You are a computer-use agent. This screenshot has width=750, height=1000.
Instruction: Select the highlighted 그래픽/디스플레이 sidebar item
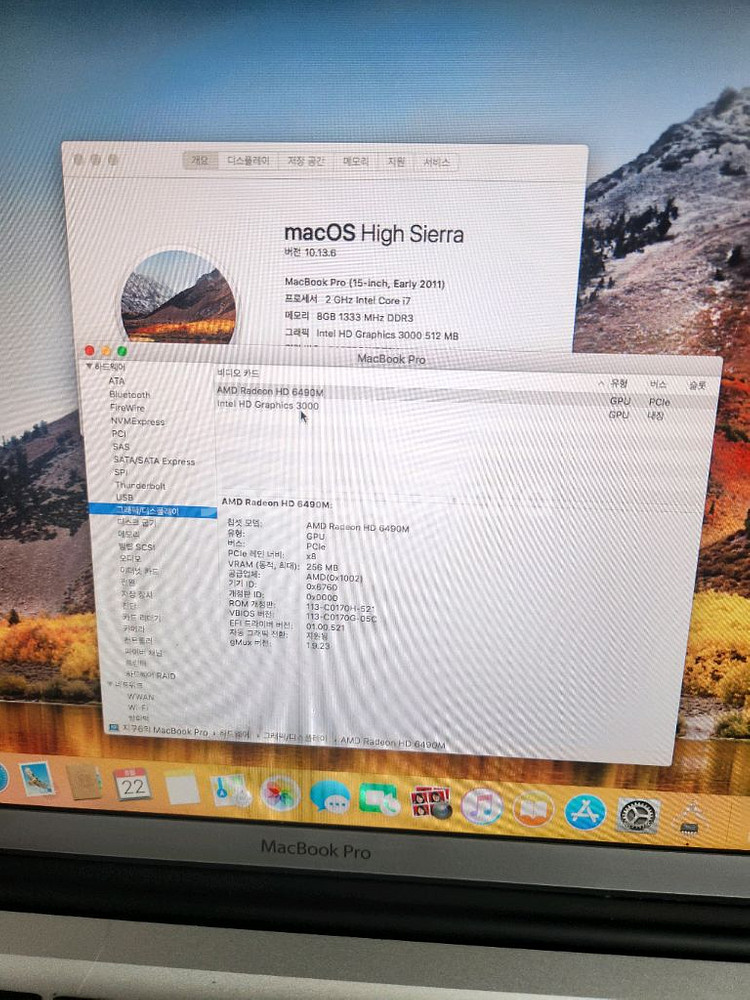coord(152,511)
